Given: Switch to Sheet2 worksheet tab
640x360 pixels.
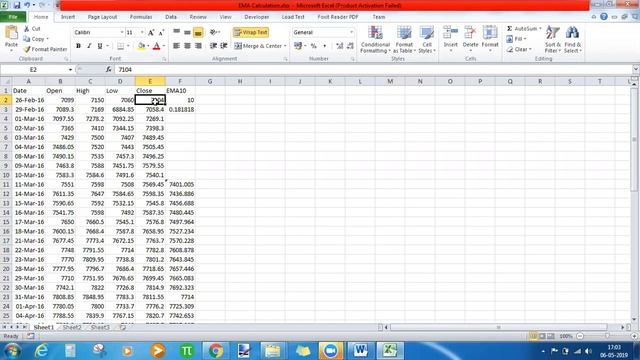Looking at the screenshot, I should coord(72,327).
